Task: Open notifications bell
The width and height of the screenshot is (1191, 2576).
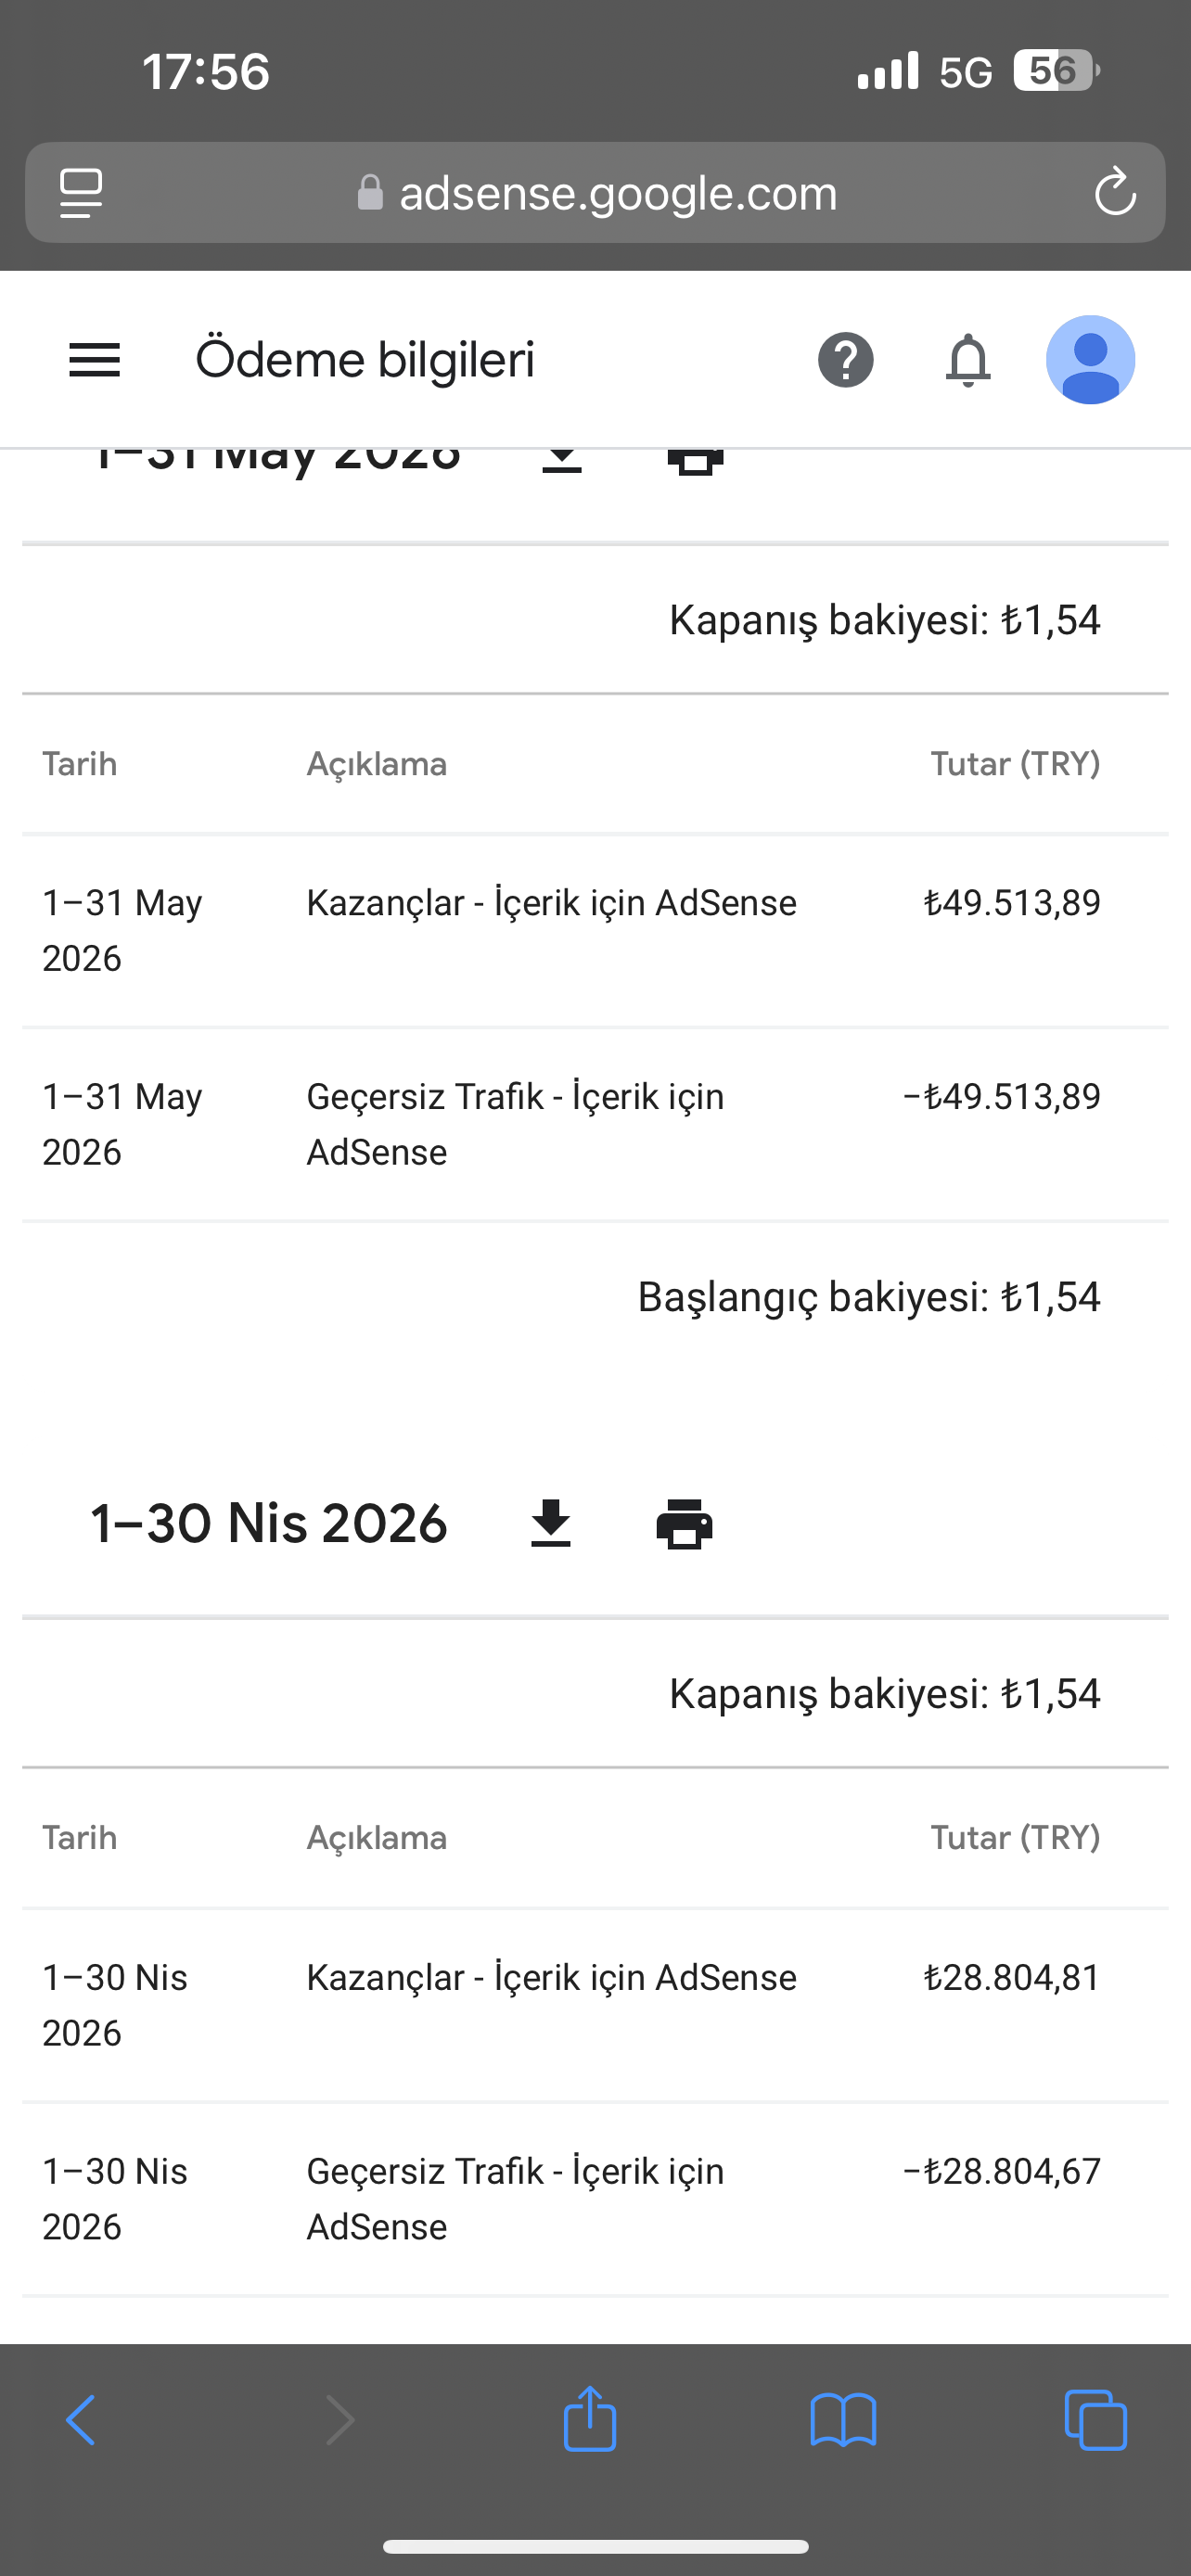Action: [968, 360]
